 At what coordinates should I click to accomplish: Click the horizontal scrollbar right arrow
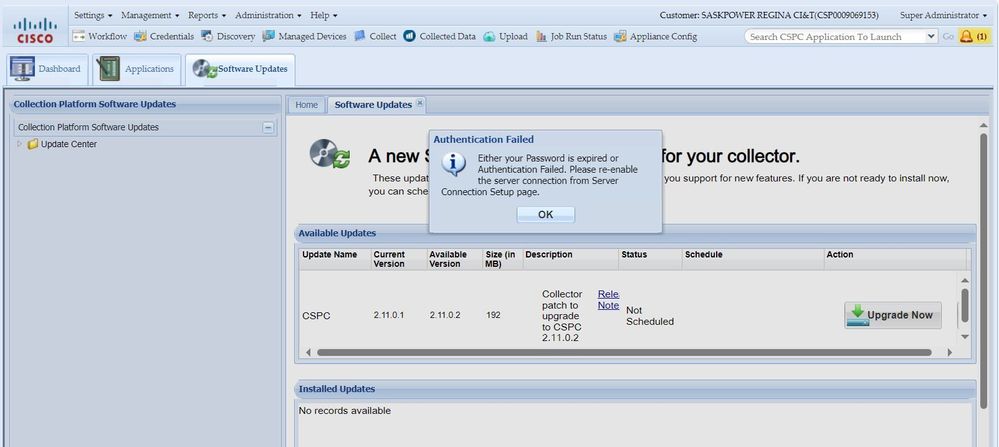pos(949,352)
